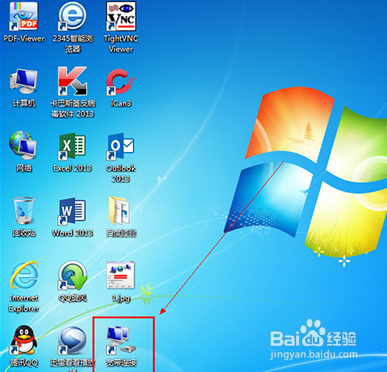Click the iCan3 desktop shortcut
Screen dimensions: 387x372
click(121, 87)
